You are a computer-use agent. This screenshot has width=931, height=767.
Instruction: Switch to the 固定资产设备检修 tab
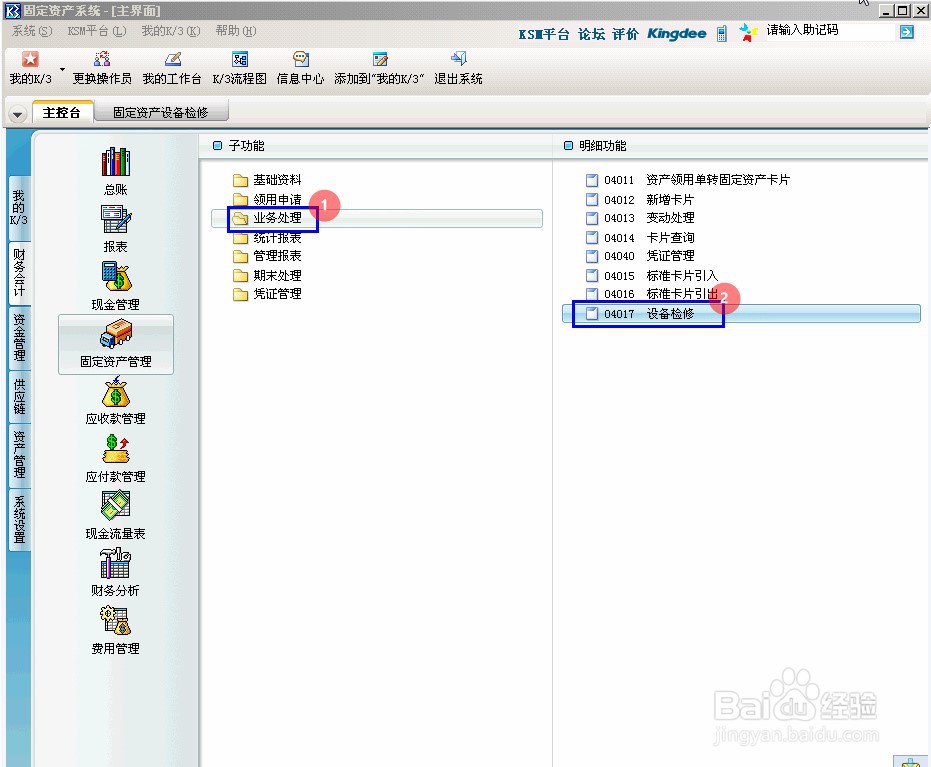[160, 112]
